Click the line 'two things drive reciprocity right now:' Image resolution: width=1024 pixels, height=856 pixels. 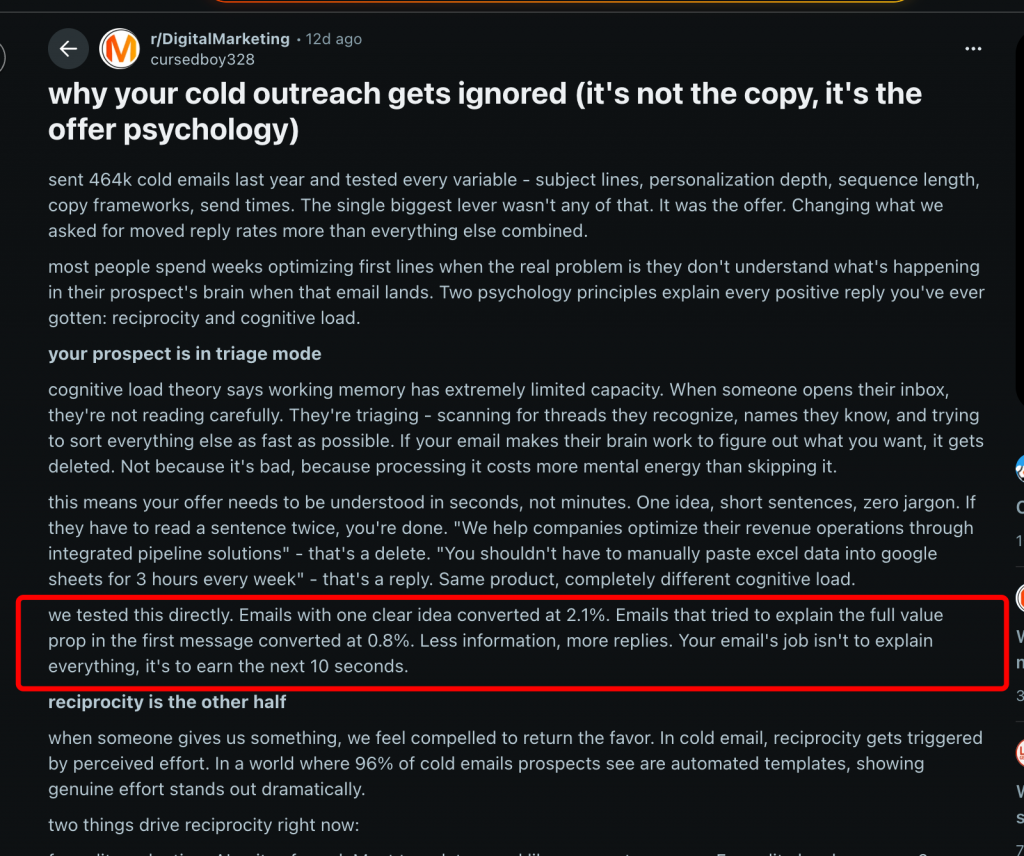pyautogui.click(x=204, y=825)
